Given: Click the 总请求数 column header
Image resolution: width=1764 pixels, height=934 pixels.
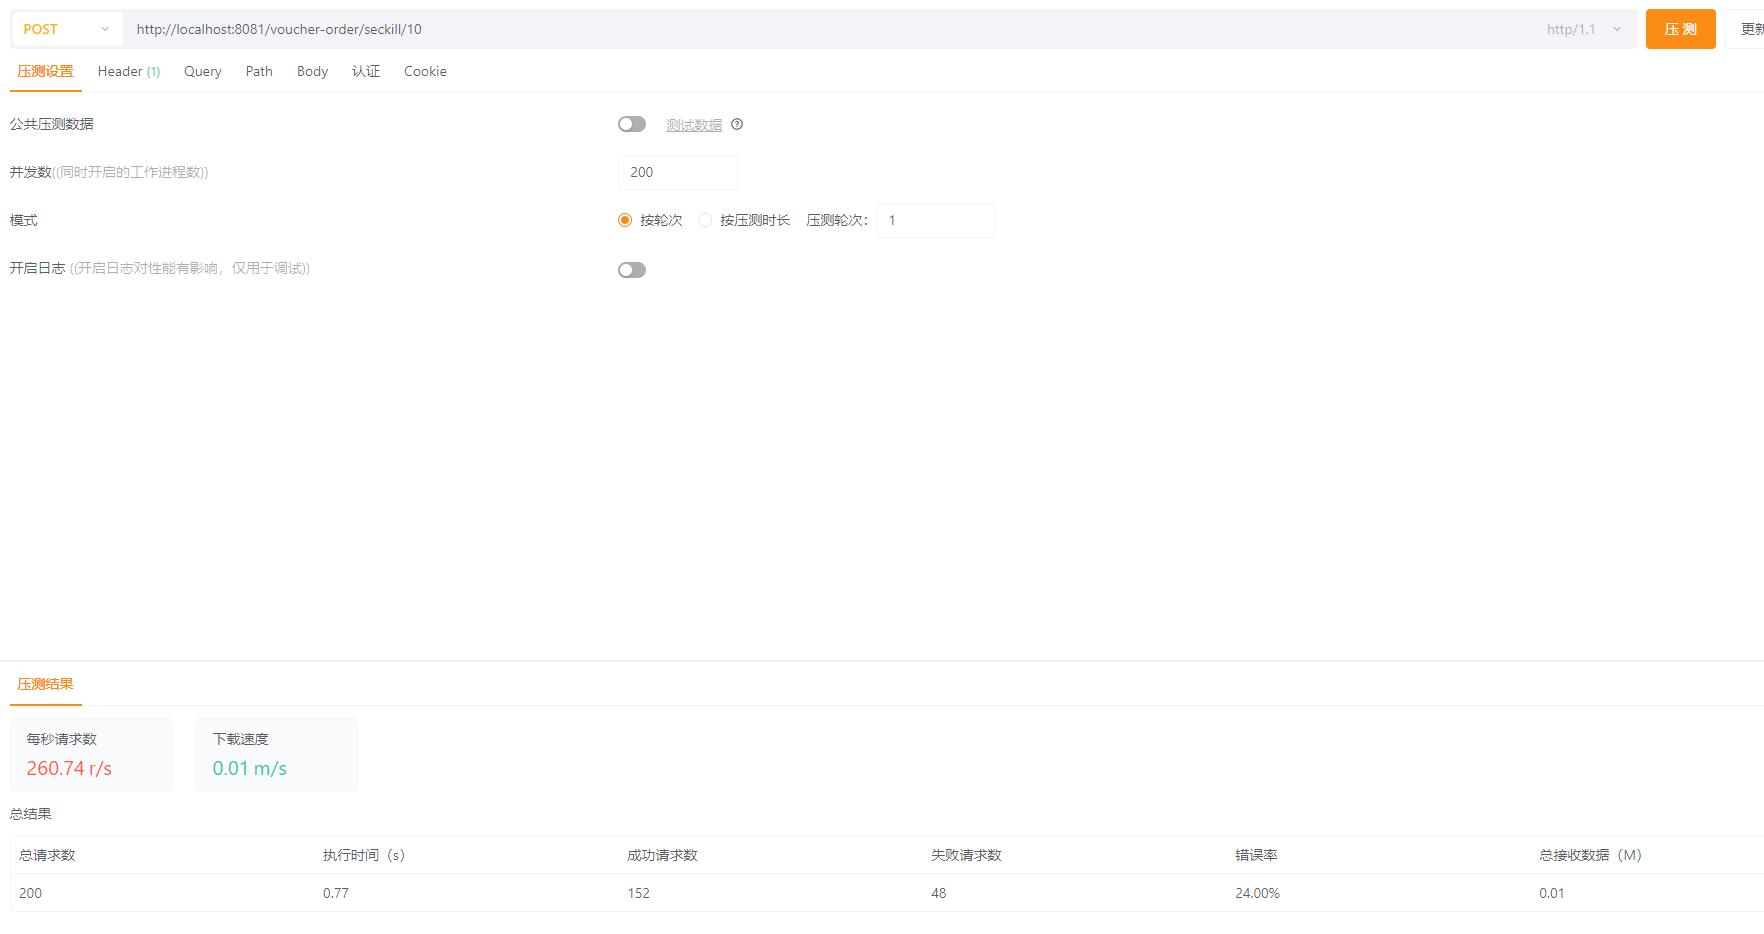Looking at the screenshot, I should [x=47, y=855].
